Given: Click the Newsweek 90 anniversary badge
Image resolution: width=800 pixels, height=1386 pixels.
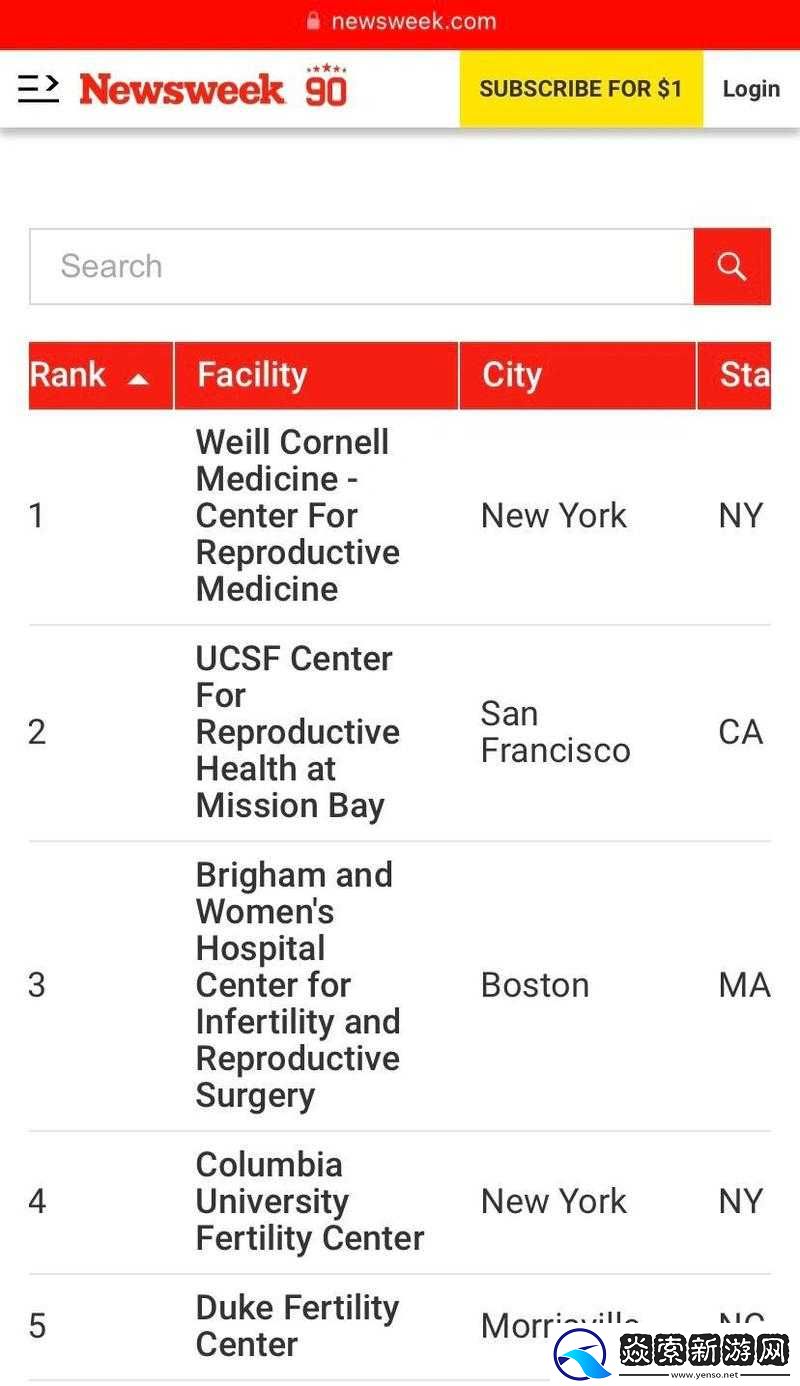Looking at the screenshot, I should pos(326,86).
